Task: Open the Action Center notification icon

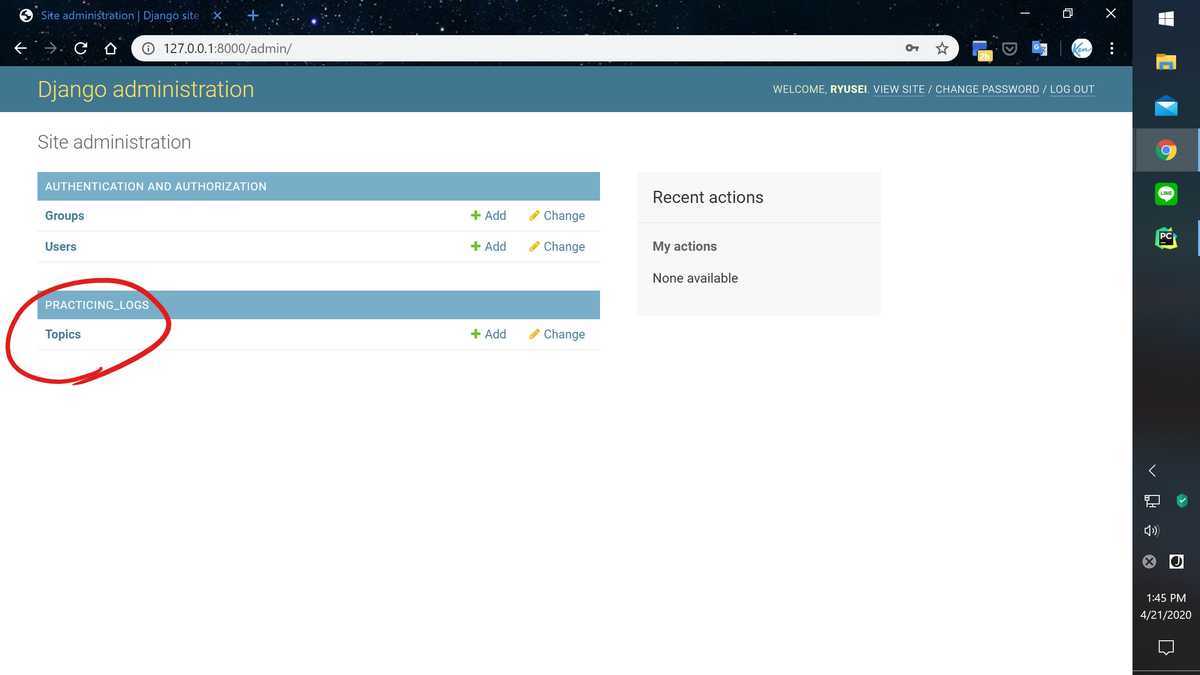Action: coord(1166,648)
